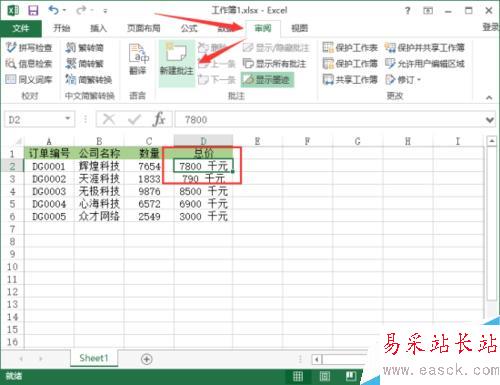The height and width of the screenshot is (385, 500).
Task: Select row 7 header
Action: click(x=12, y=229)
